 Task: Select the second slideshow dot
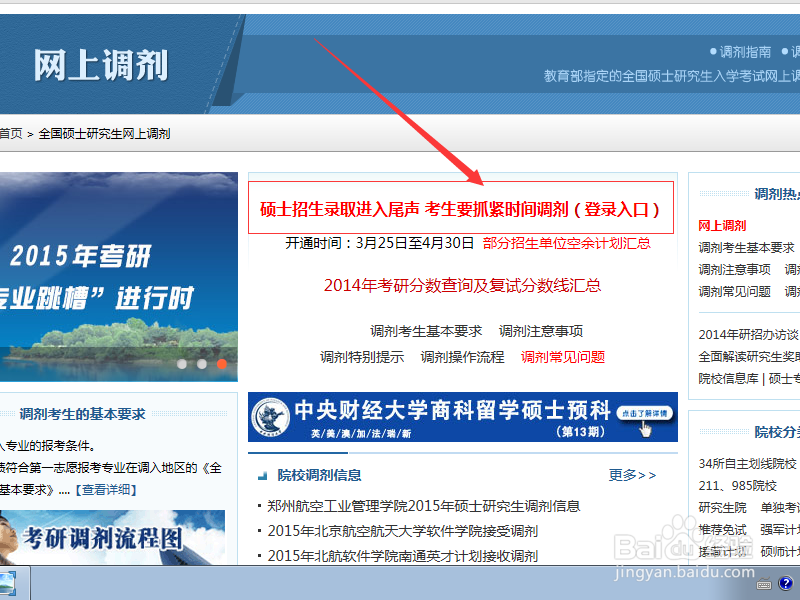202,364
